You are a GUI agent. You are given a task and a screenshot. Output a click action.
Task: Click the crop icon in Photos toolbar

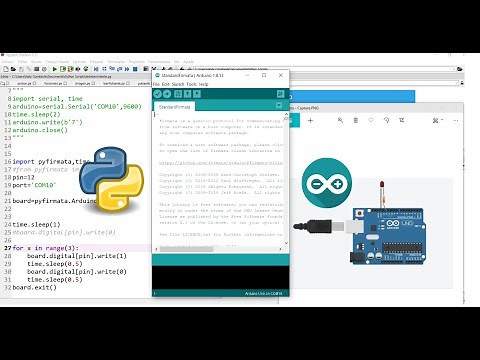(402, 120)
